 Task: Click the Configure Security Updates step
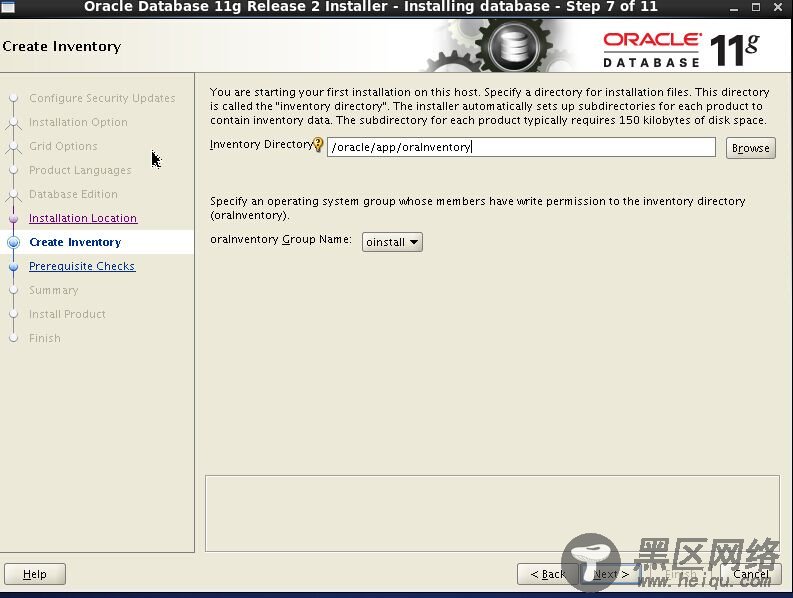pos(102,98)
